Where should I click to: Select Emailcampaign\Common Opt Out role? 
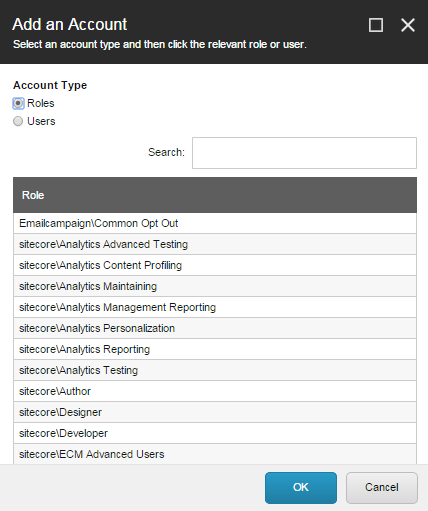tap(215, 223)
